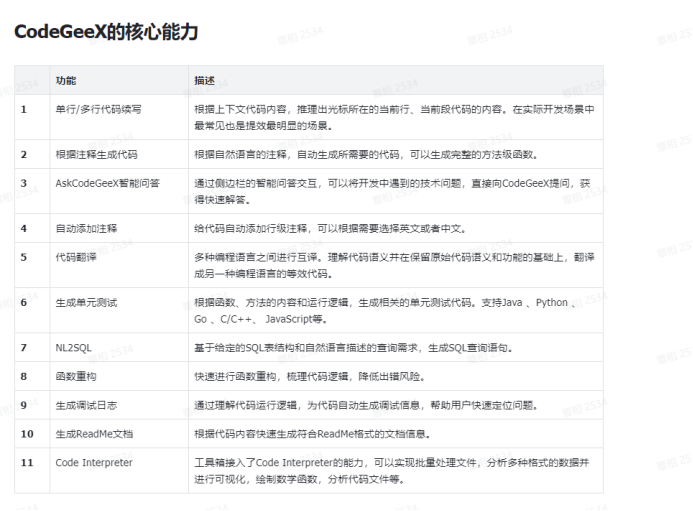Screen dimensions: 693x511
Task: Click the heading 'CodeGeeX的核心能力'
Action: [x=106, y=32]
